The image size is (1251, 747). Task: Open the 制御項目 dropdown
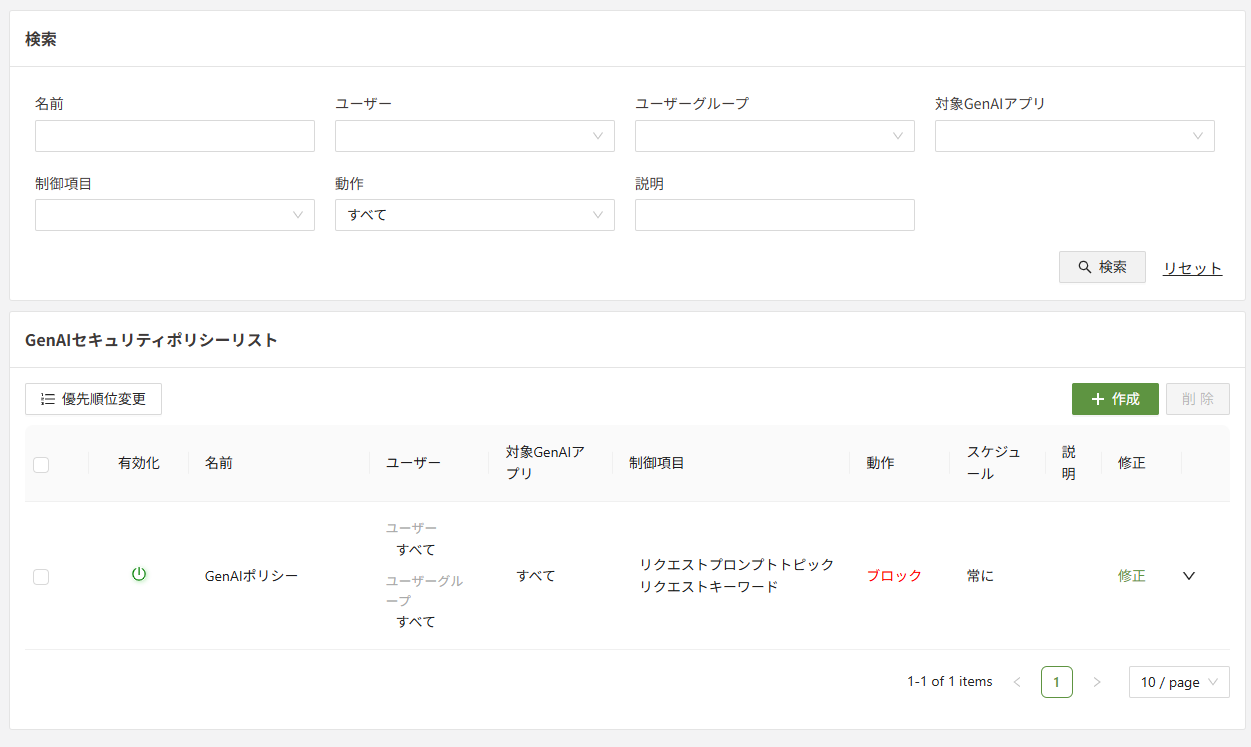click(174, 215)
